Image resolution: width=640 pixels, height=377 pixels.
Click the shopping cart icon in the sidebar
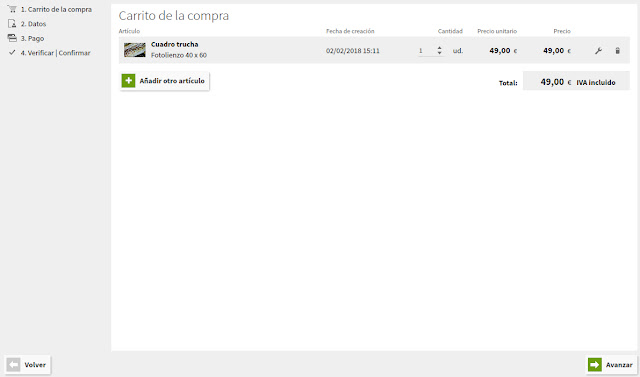tap(12, 9)
